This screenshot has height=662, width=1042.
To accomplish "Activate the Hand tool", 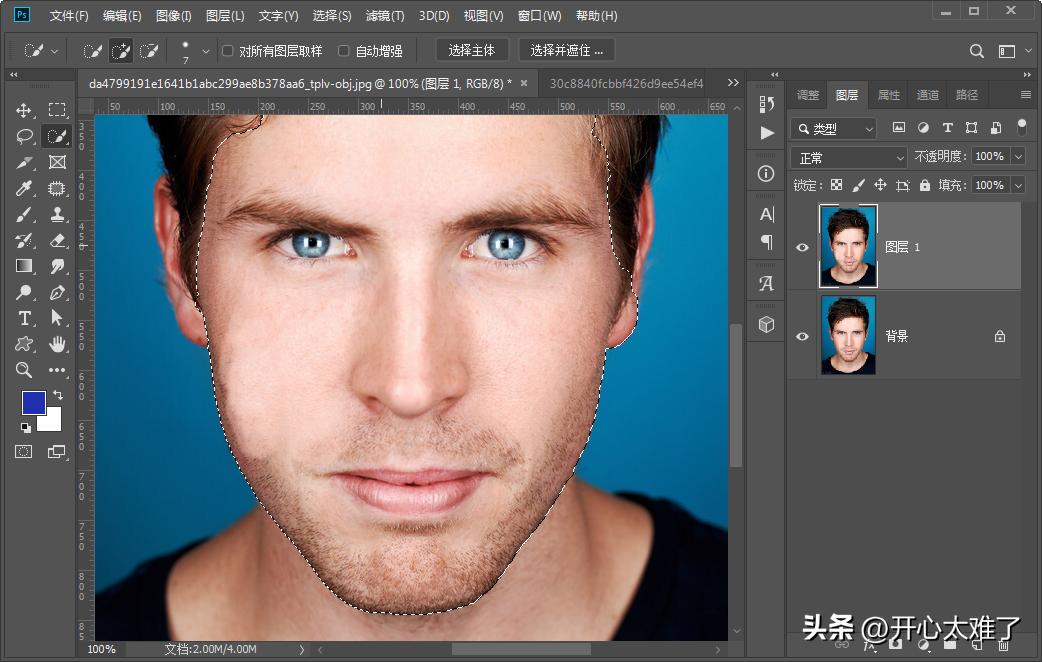I will tap(57, 344).
